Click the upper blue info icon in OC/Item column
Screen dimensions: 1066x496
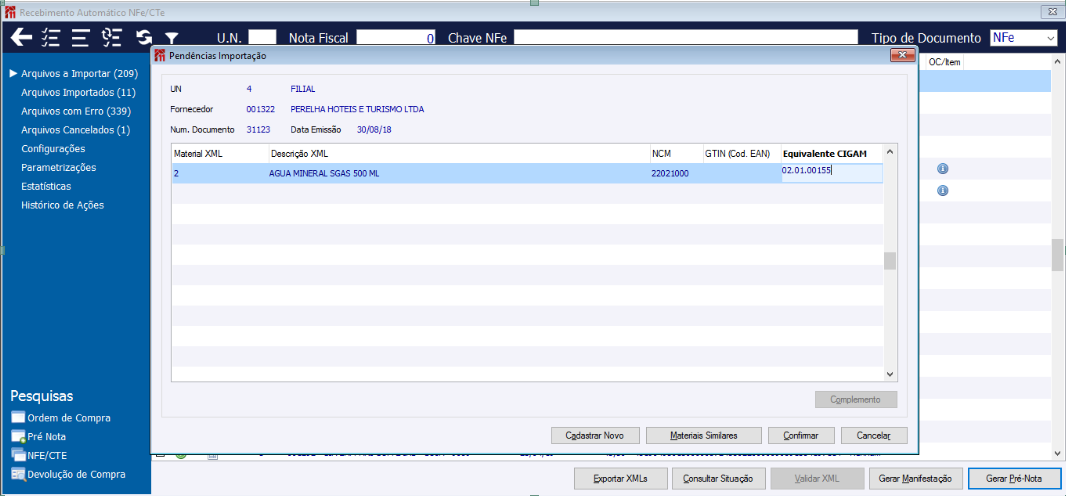[x=942, y=169]
